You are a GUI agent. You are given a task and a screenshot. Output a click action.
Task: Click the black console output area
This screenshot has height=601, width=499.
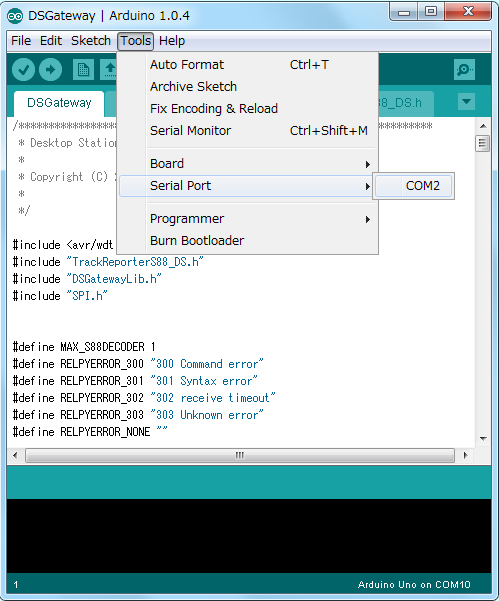(x=249, y=536)
